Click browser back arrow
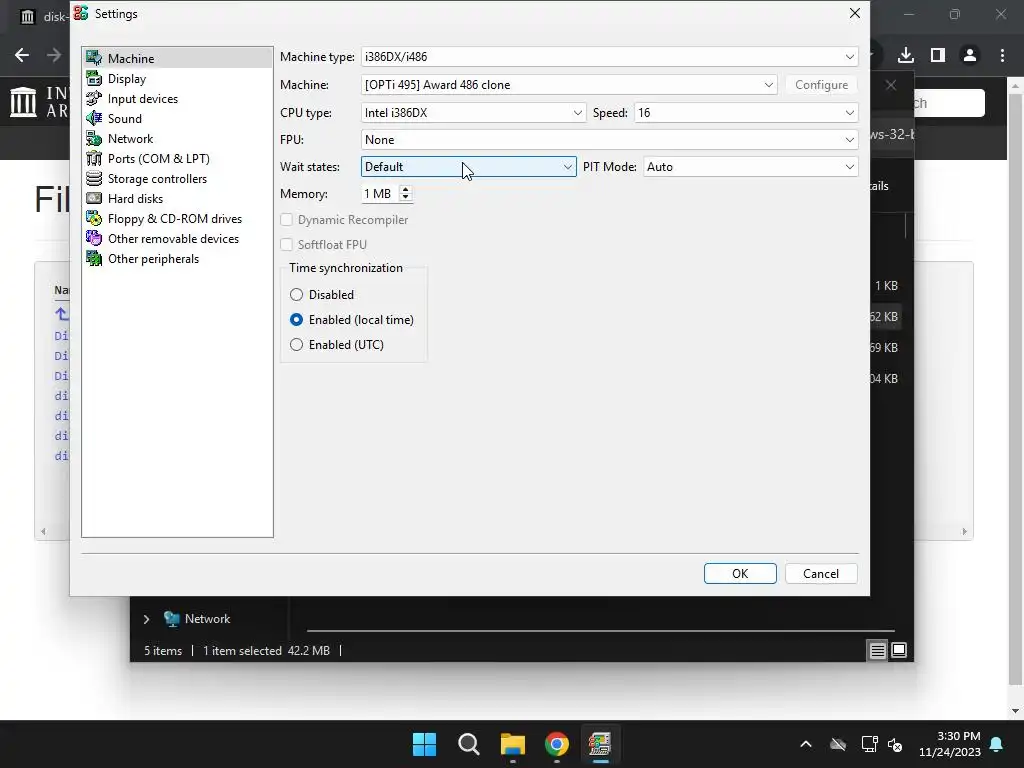 tap(22, 55)
